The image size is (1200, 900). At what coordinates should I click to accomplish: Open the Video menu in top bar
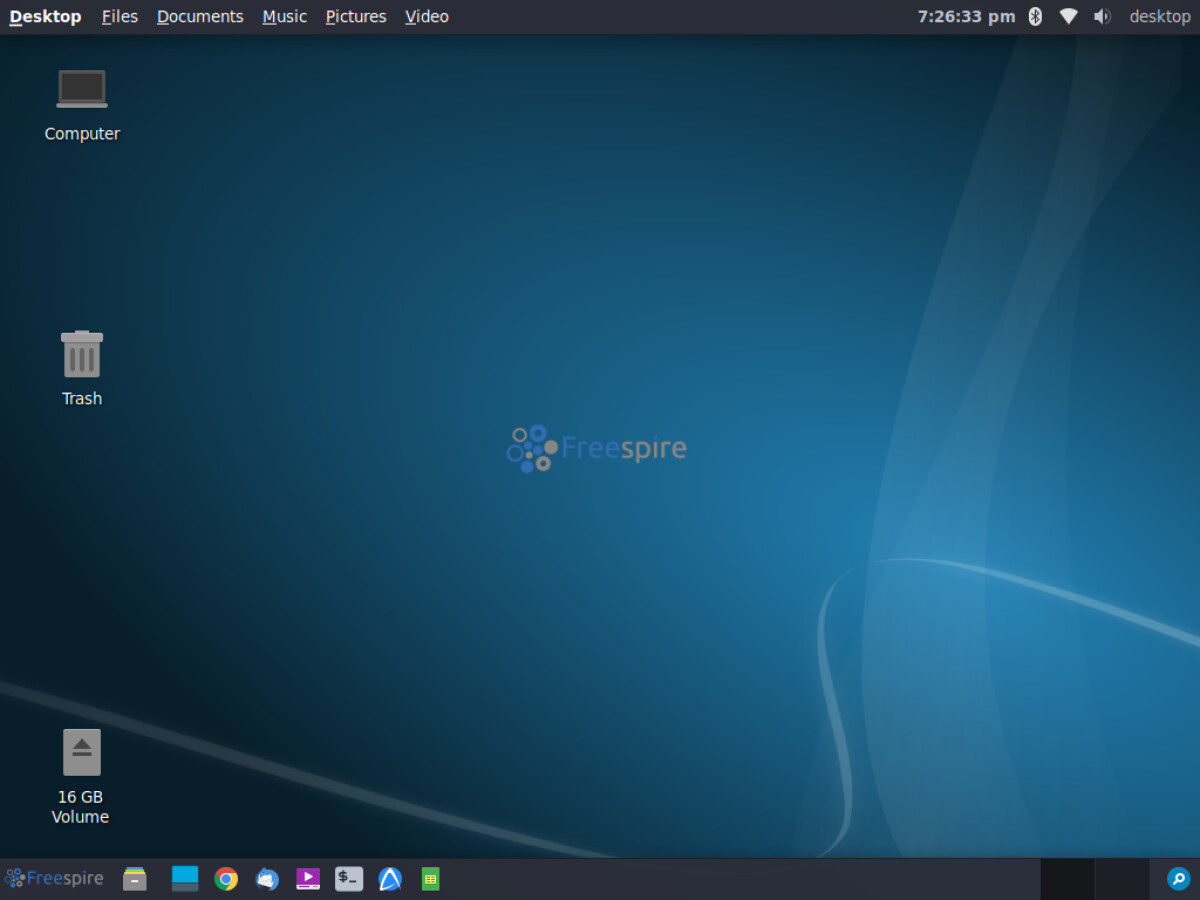pos(427,16)
